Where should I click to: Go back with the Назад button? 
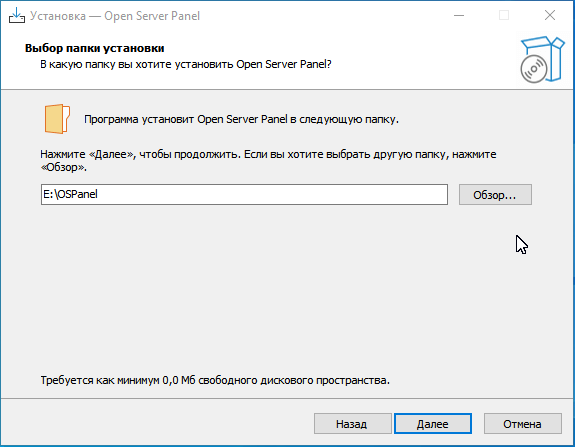352,424
